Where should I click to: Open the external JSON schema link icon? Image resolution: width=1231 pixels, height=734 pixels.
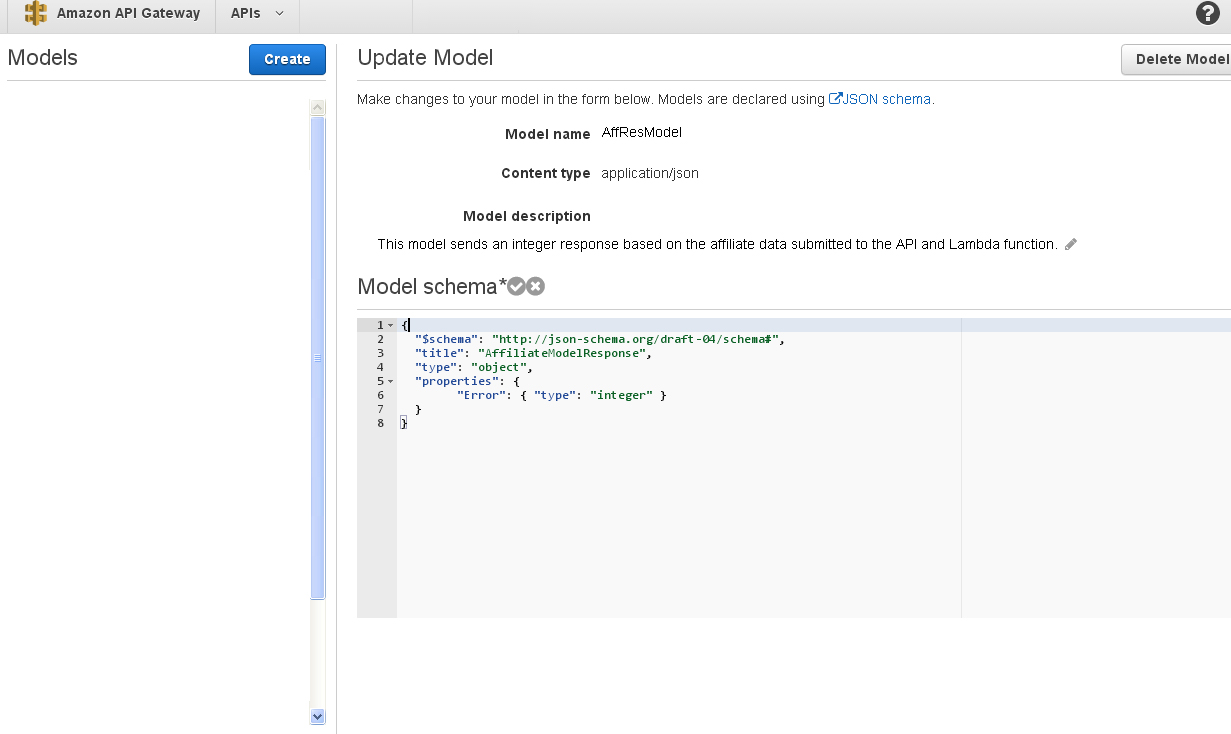click(x=835, y=99)
